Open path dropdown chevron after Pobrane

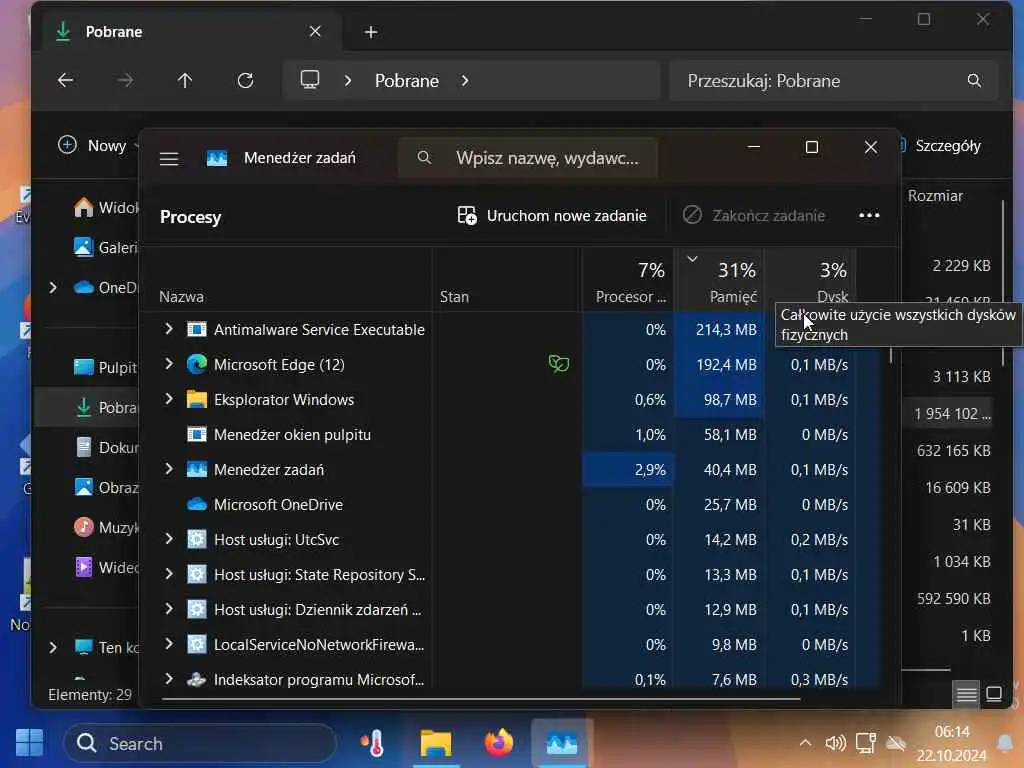[465, 80]
